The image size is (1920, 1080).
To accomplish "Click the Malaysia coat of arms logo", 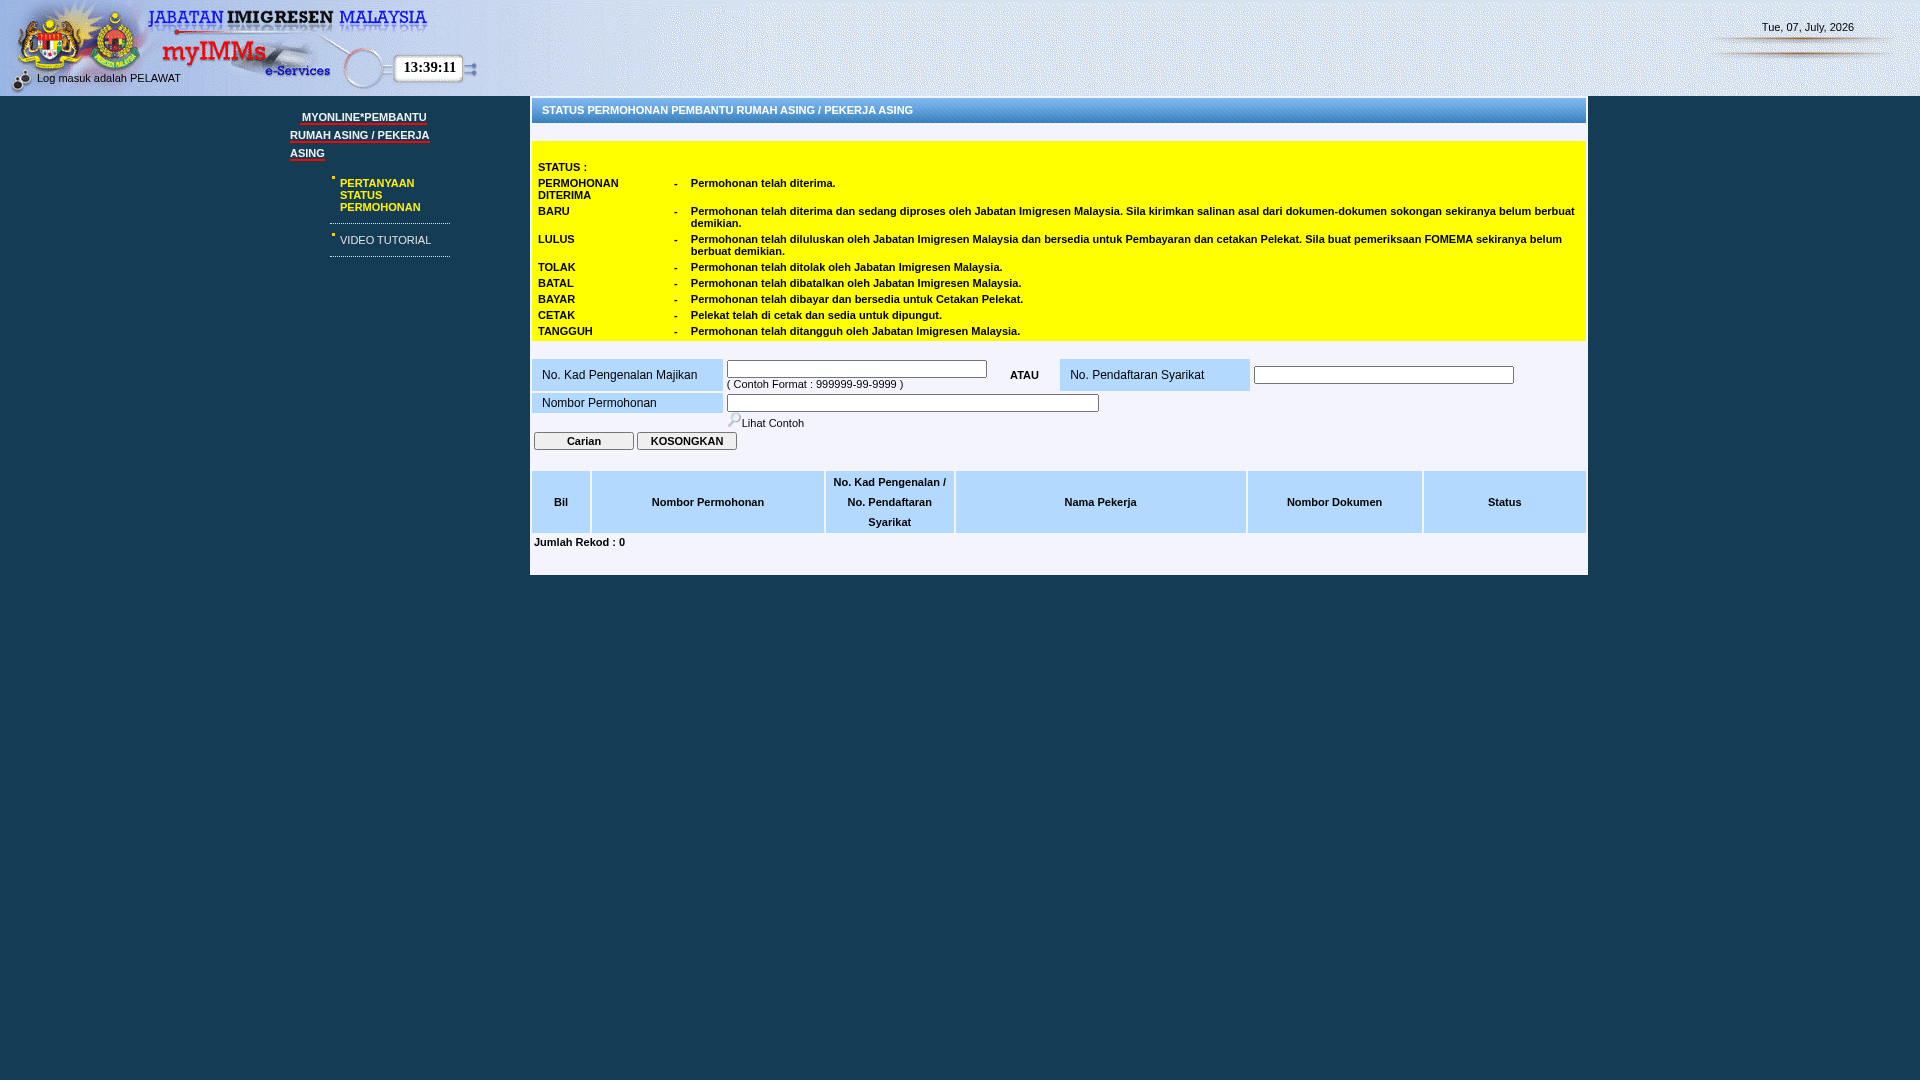I will [48, 43].
